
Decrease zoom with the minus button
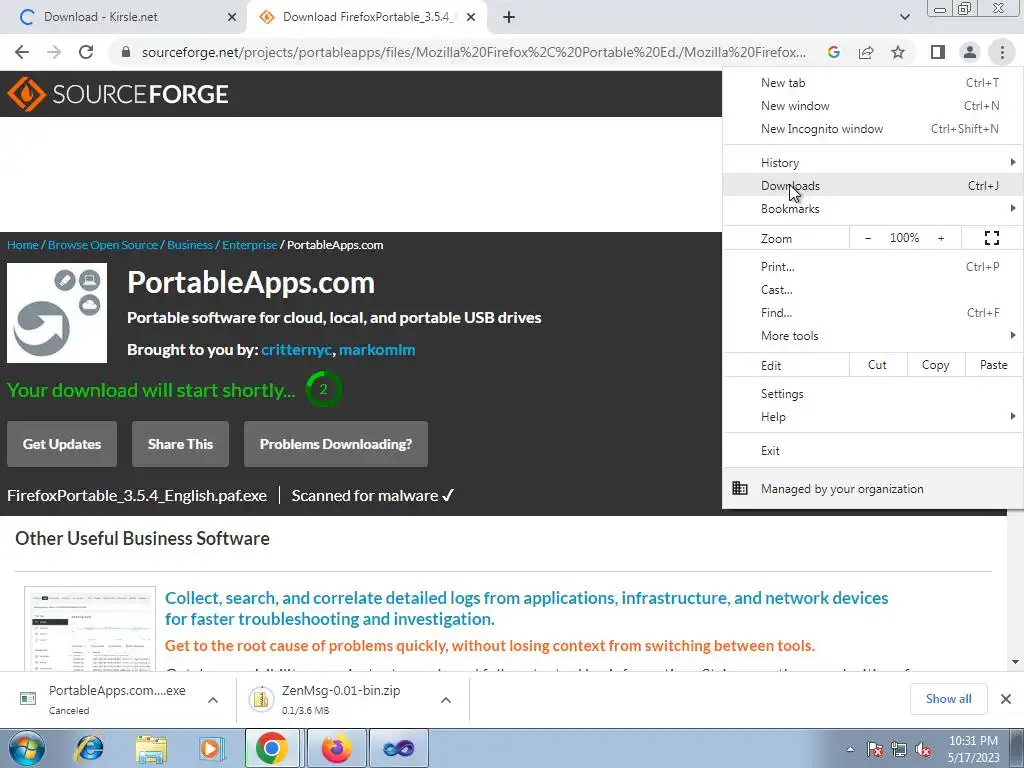tap(868, 238)
